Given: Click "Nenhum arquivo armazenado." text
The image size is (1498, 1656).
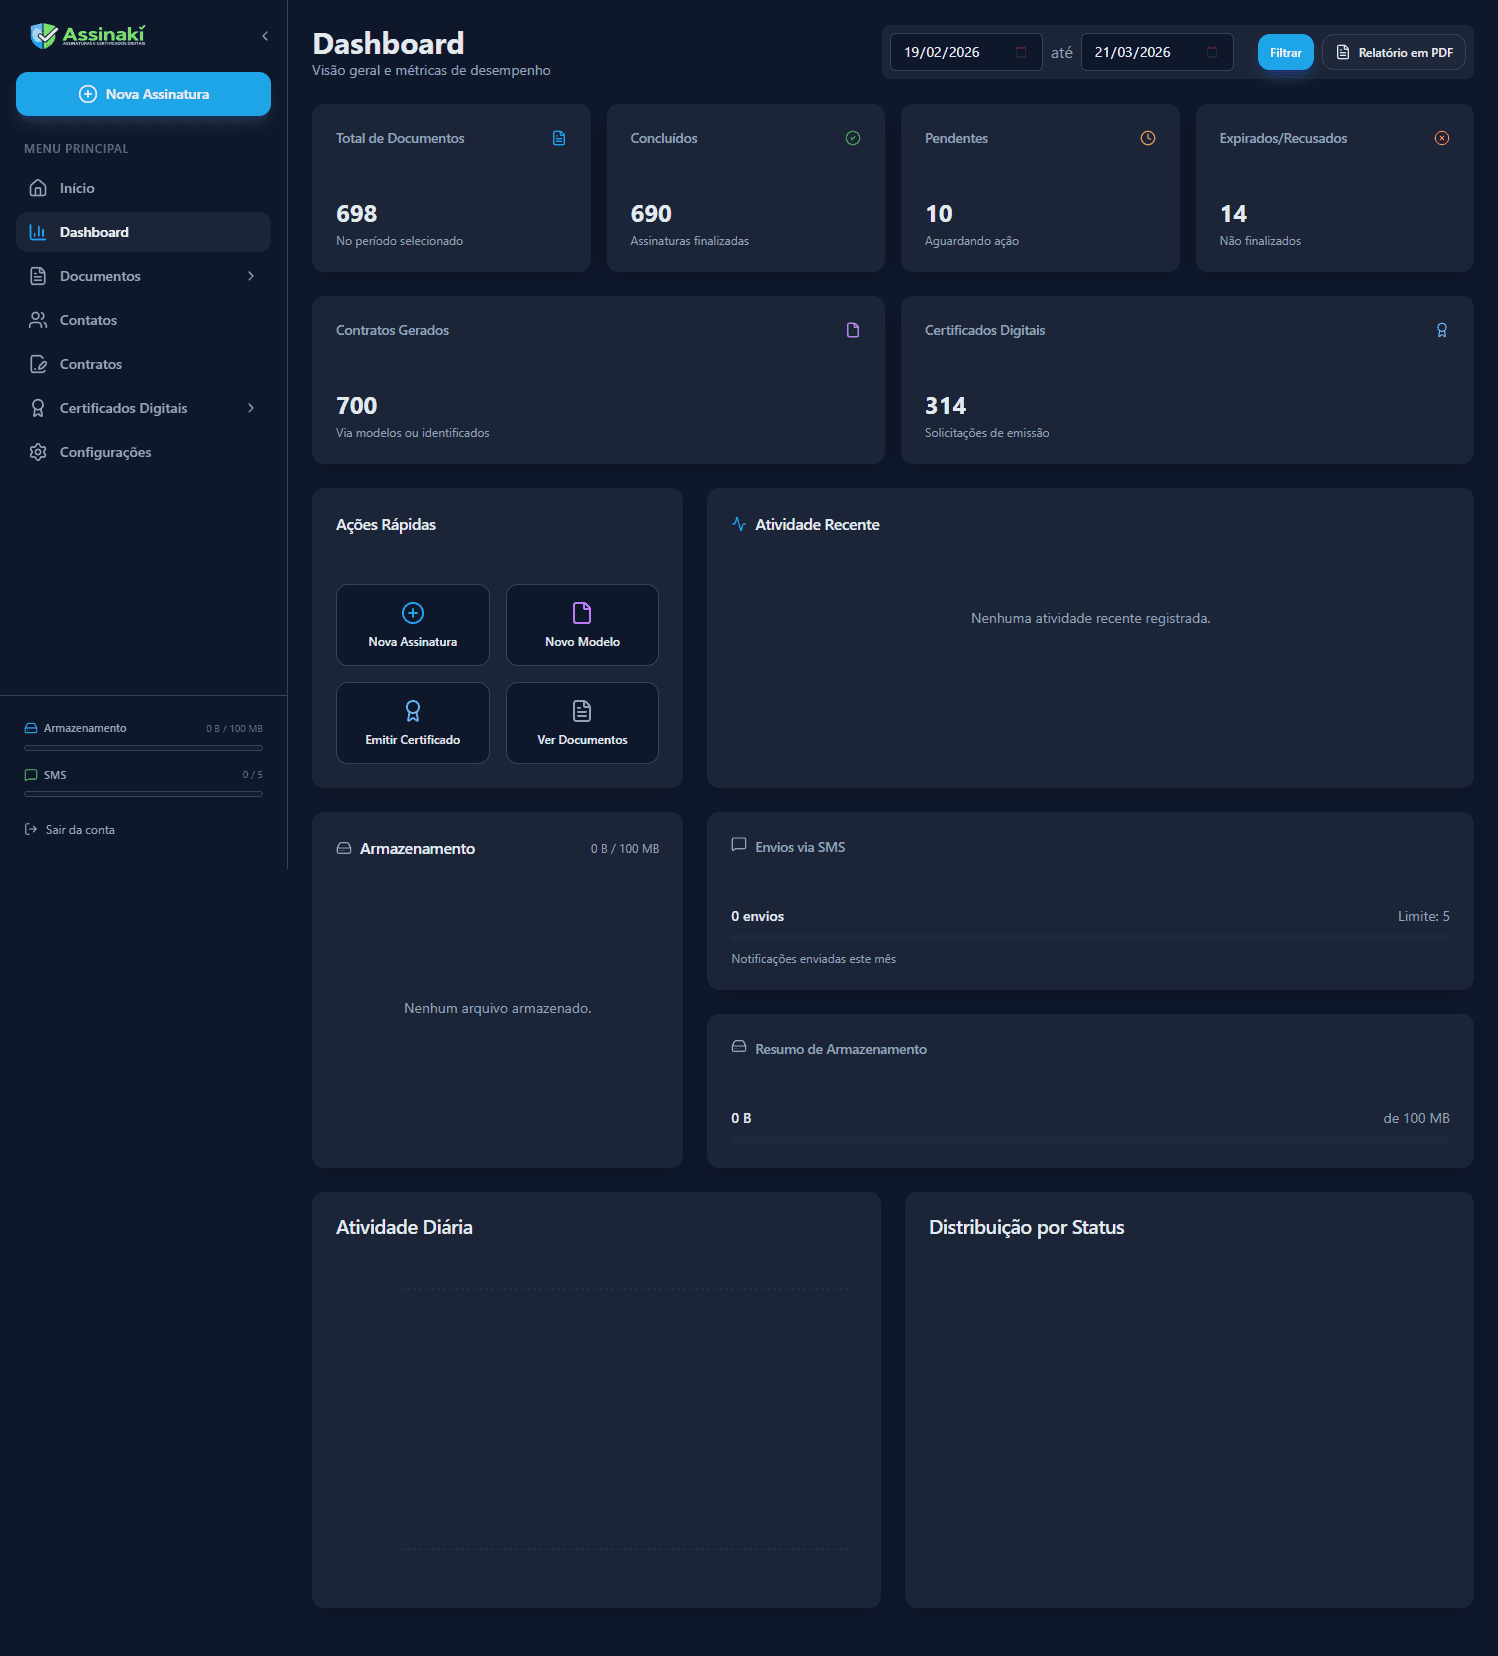Looking at the screenshot, I should (x=498, y=1008).
